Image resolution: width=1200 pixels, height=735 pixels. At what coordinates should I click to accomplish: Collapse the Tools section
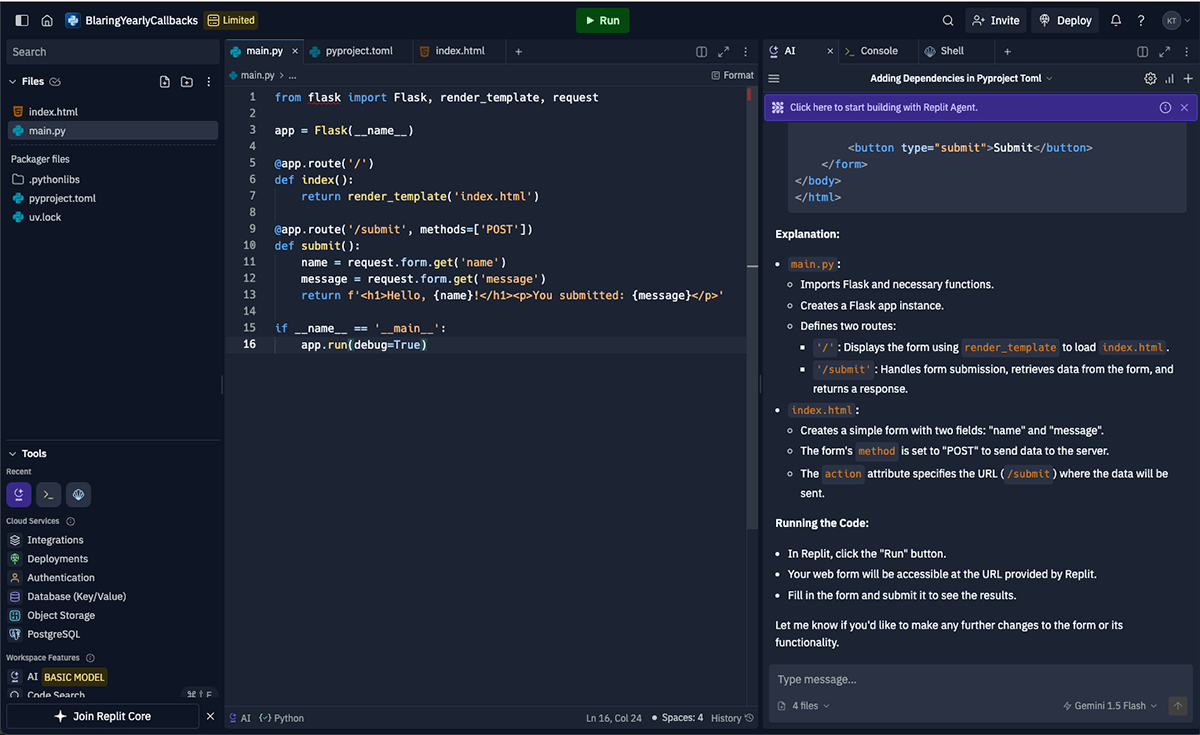point(13,453)
